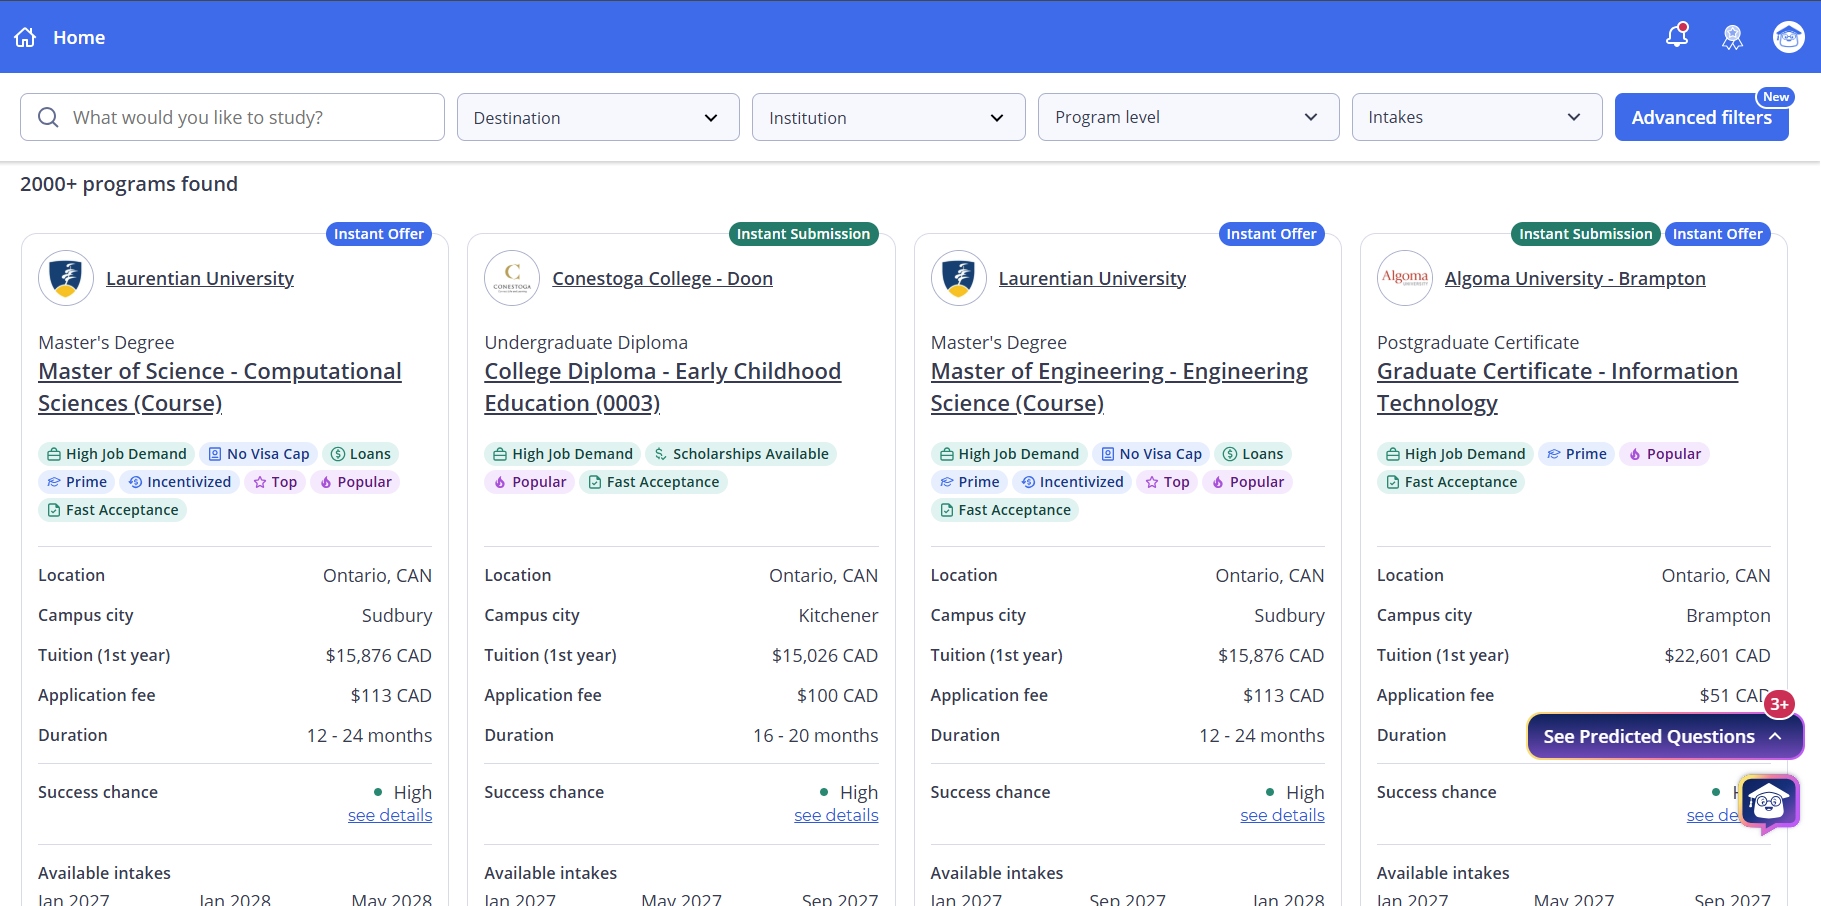Click Instant Submission badge on Algoma card
This screenshot has width=1821, height=906.
1586,234
